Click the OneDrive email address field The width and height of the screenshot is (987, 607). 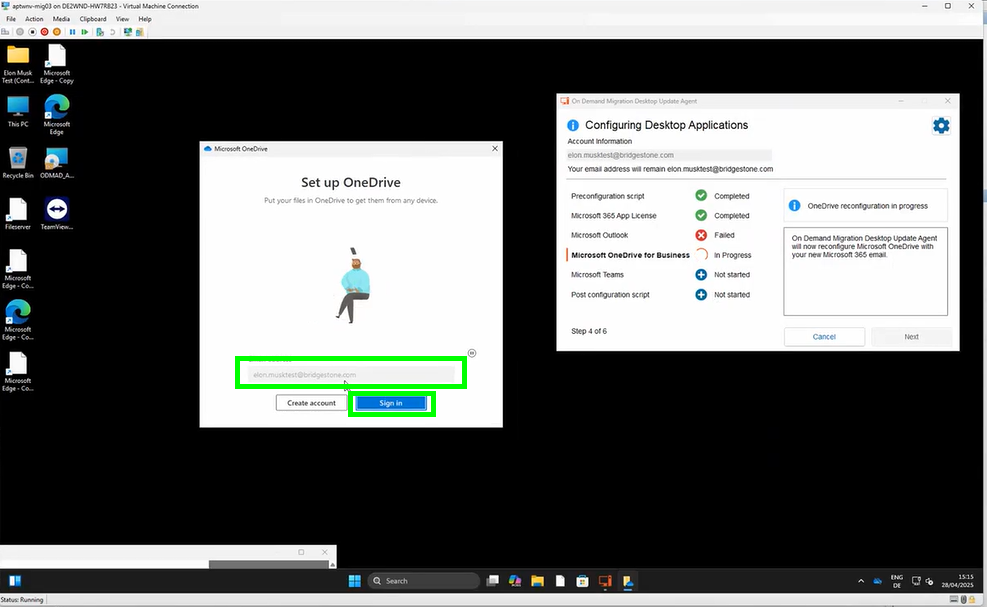click(351, 374)
